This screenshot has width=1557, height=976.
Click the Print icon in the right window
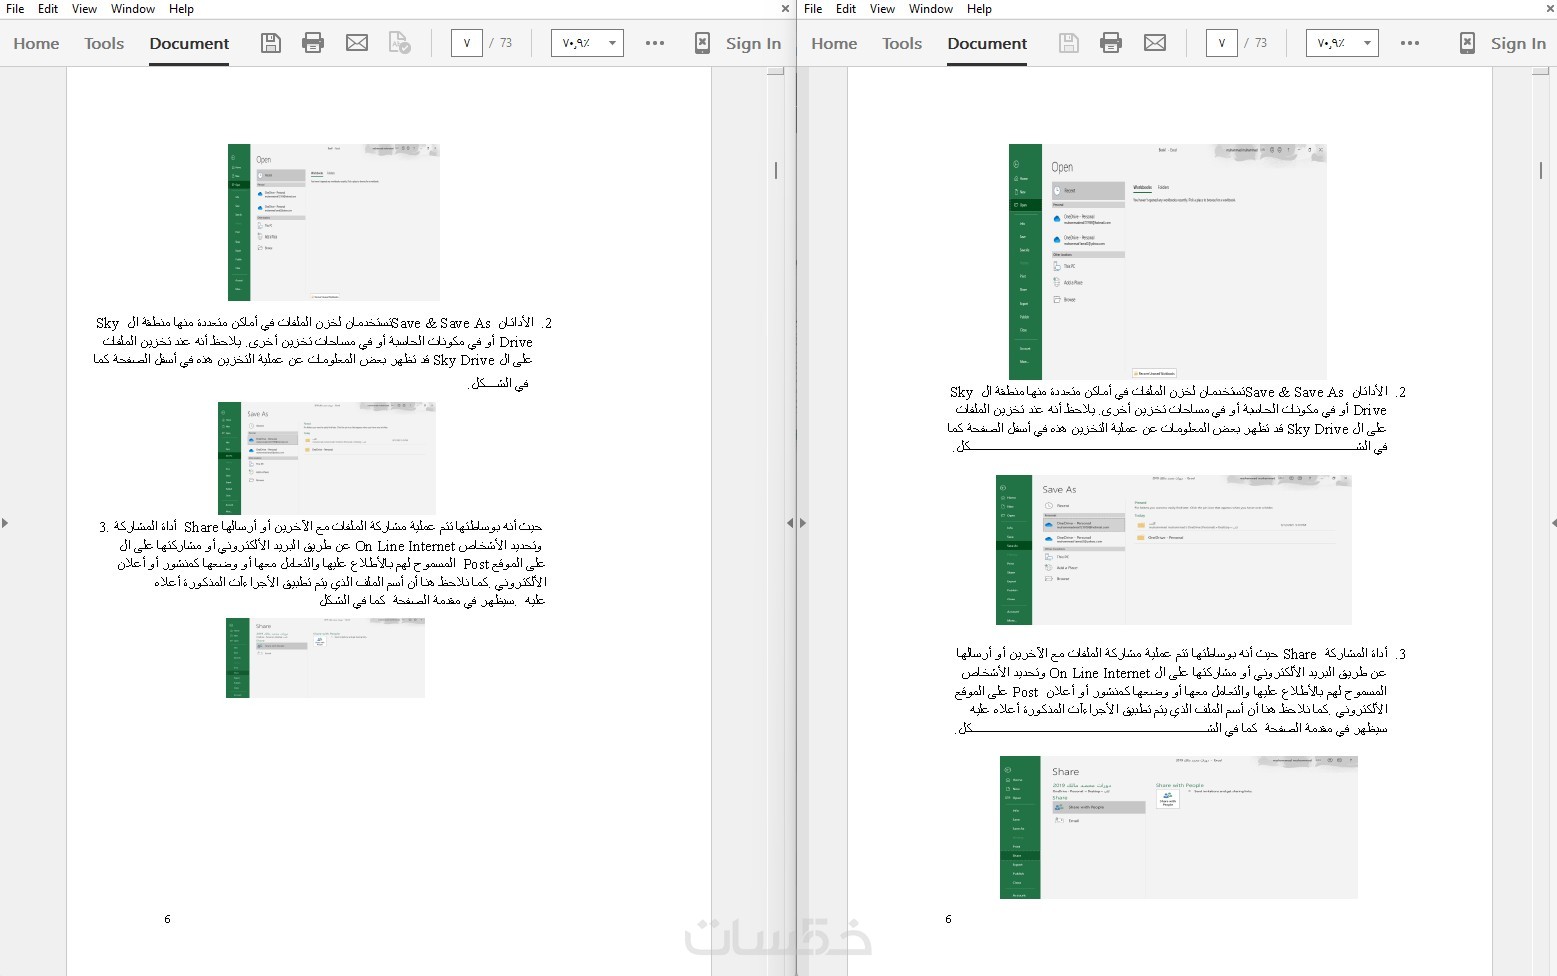(x=1111, y=43)
